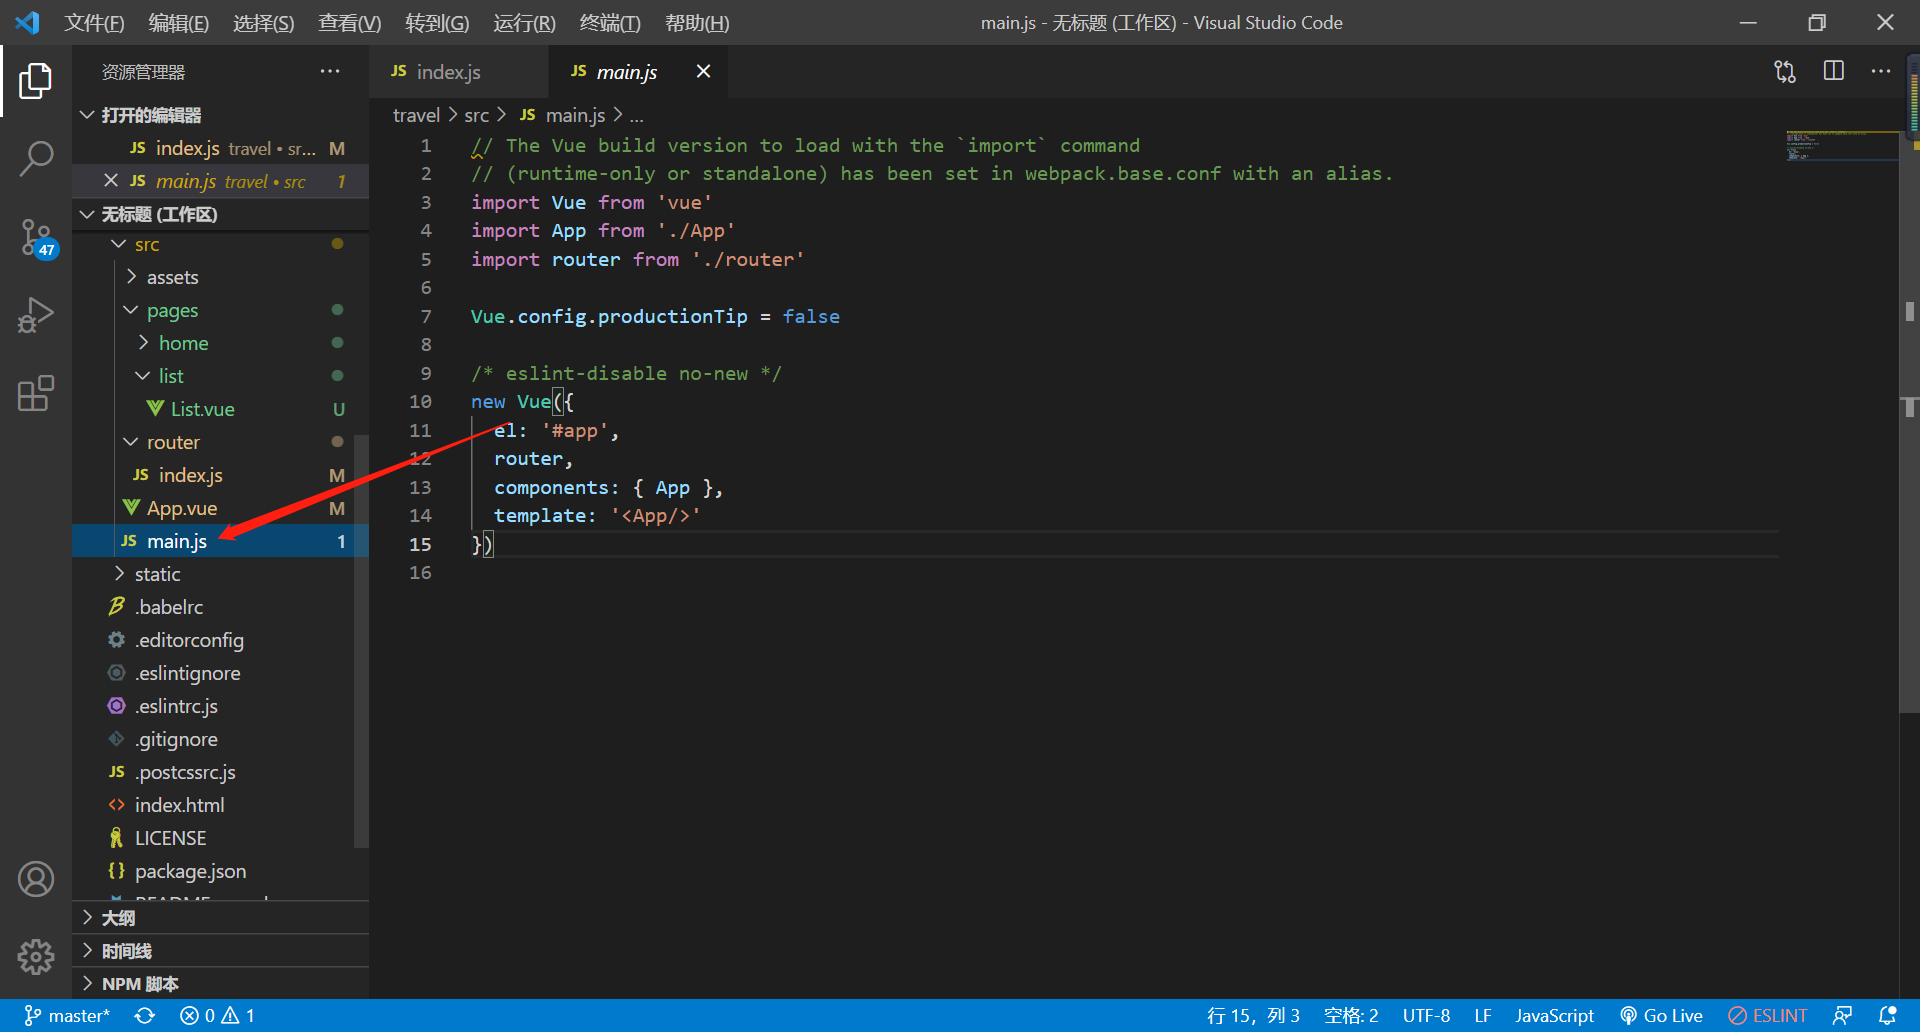
Task: Click the feedback icon in status bar
Action: [x=1842, y=1015]
